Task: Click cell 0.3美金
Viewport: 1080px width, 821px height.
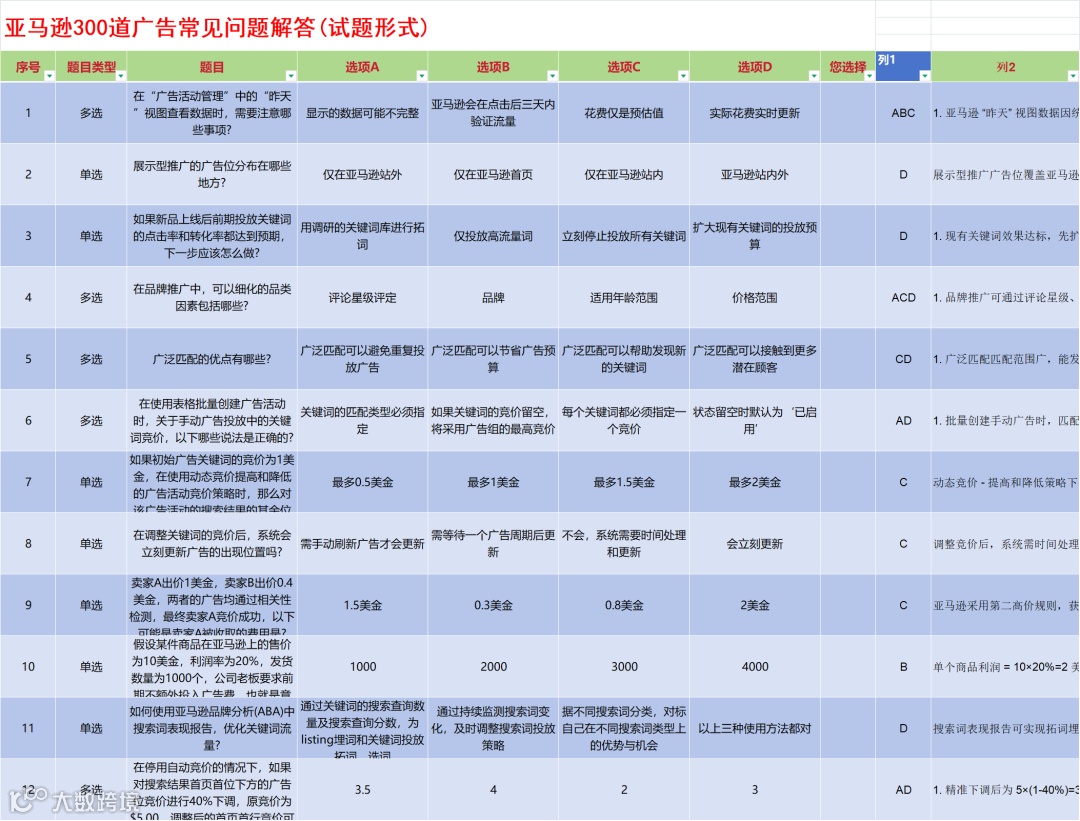Action: coord(493,605)
